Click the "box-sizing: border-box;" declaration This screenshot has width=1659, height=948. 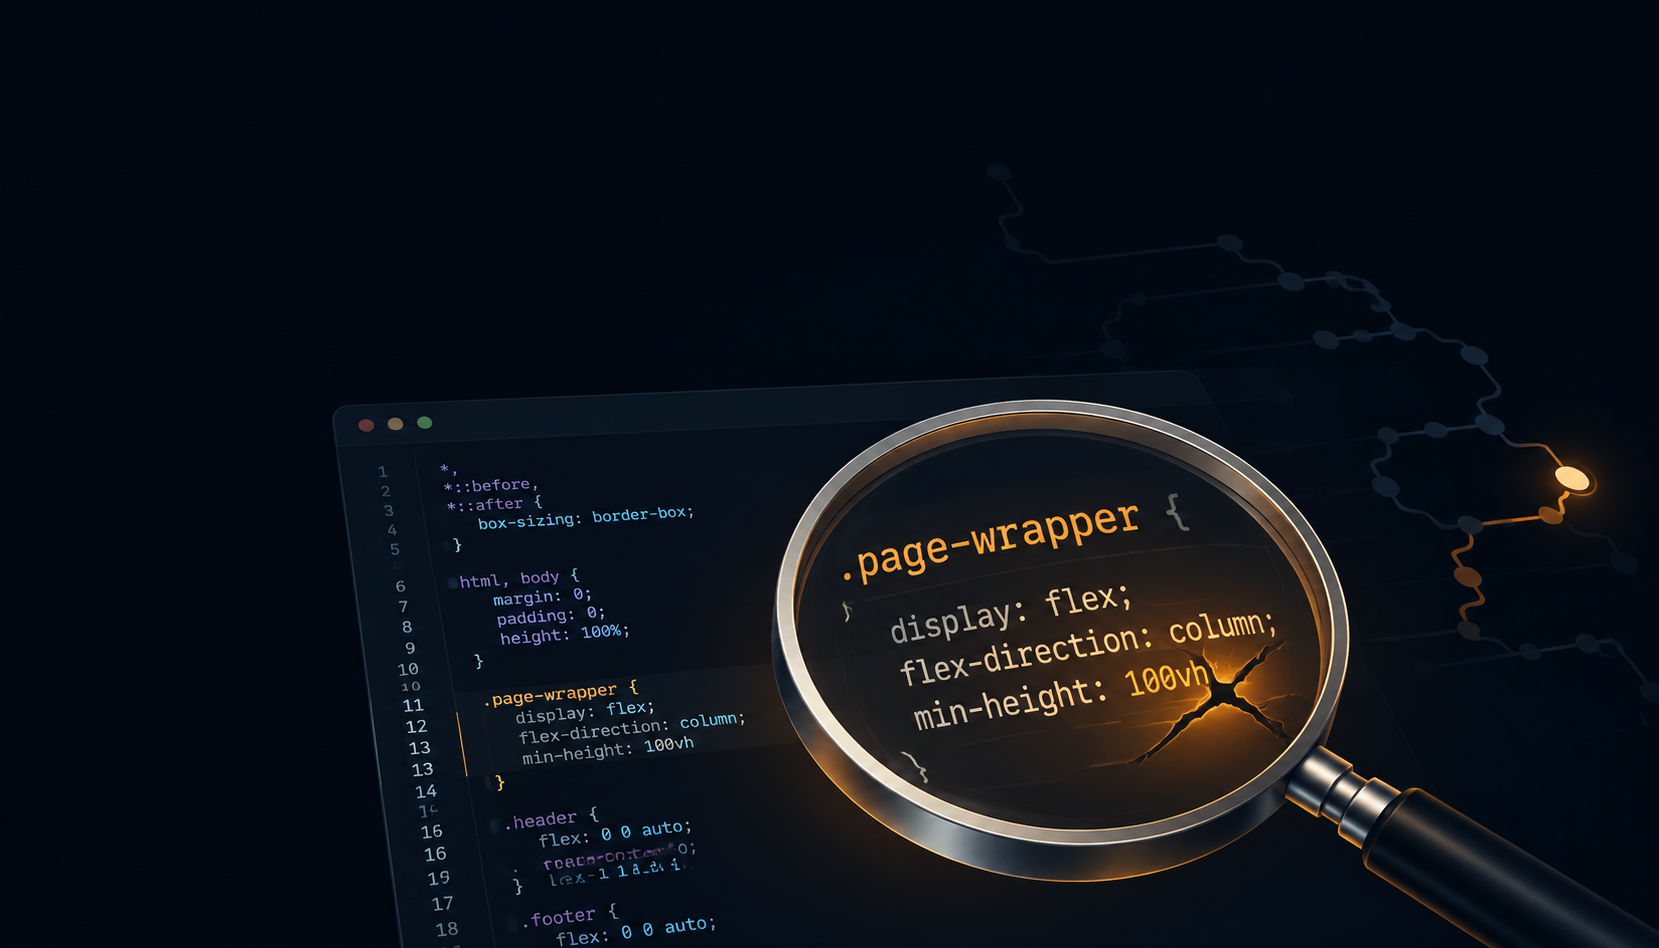585,517
